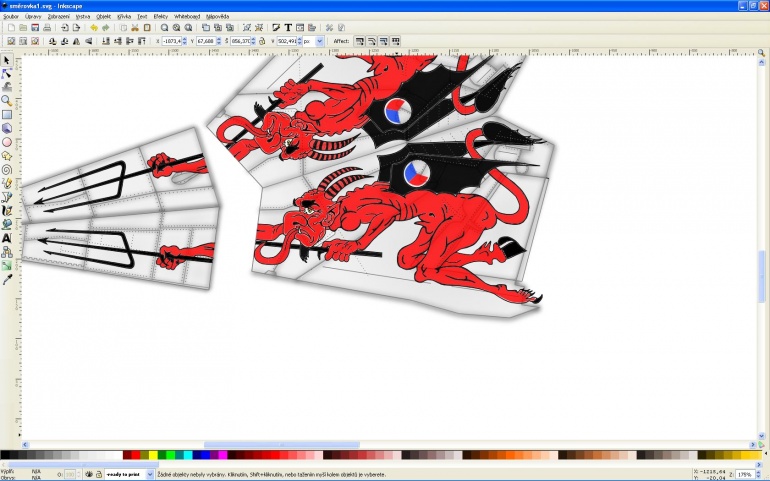Open the Zobrazení menu
The image size is (770, 481).
click(58, 16)
